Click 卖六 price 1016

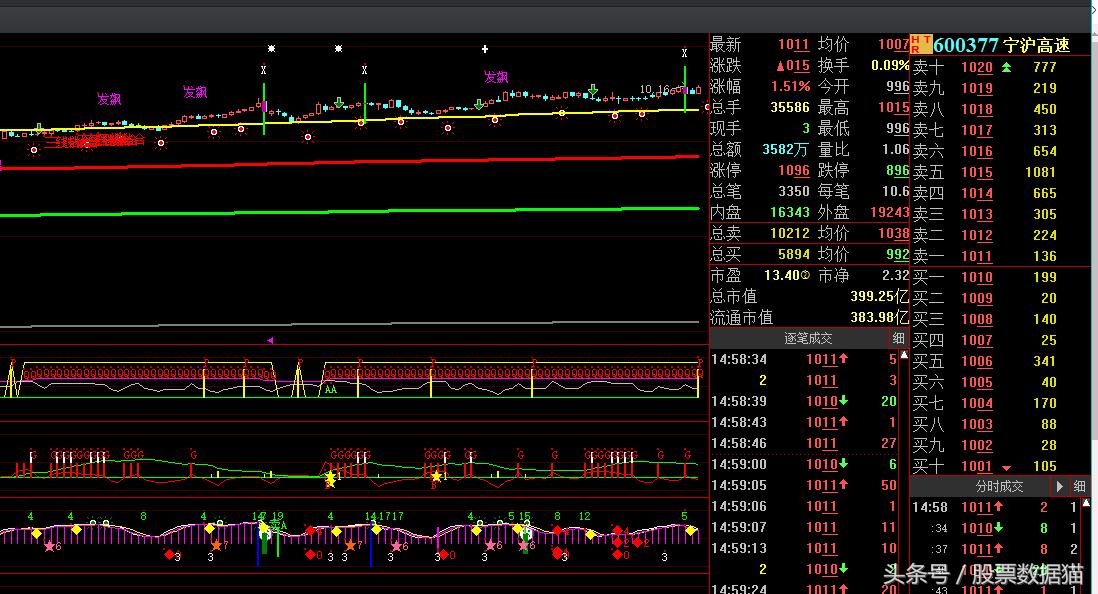point(977,151)
